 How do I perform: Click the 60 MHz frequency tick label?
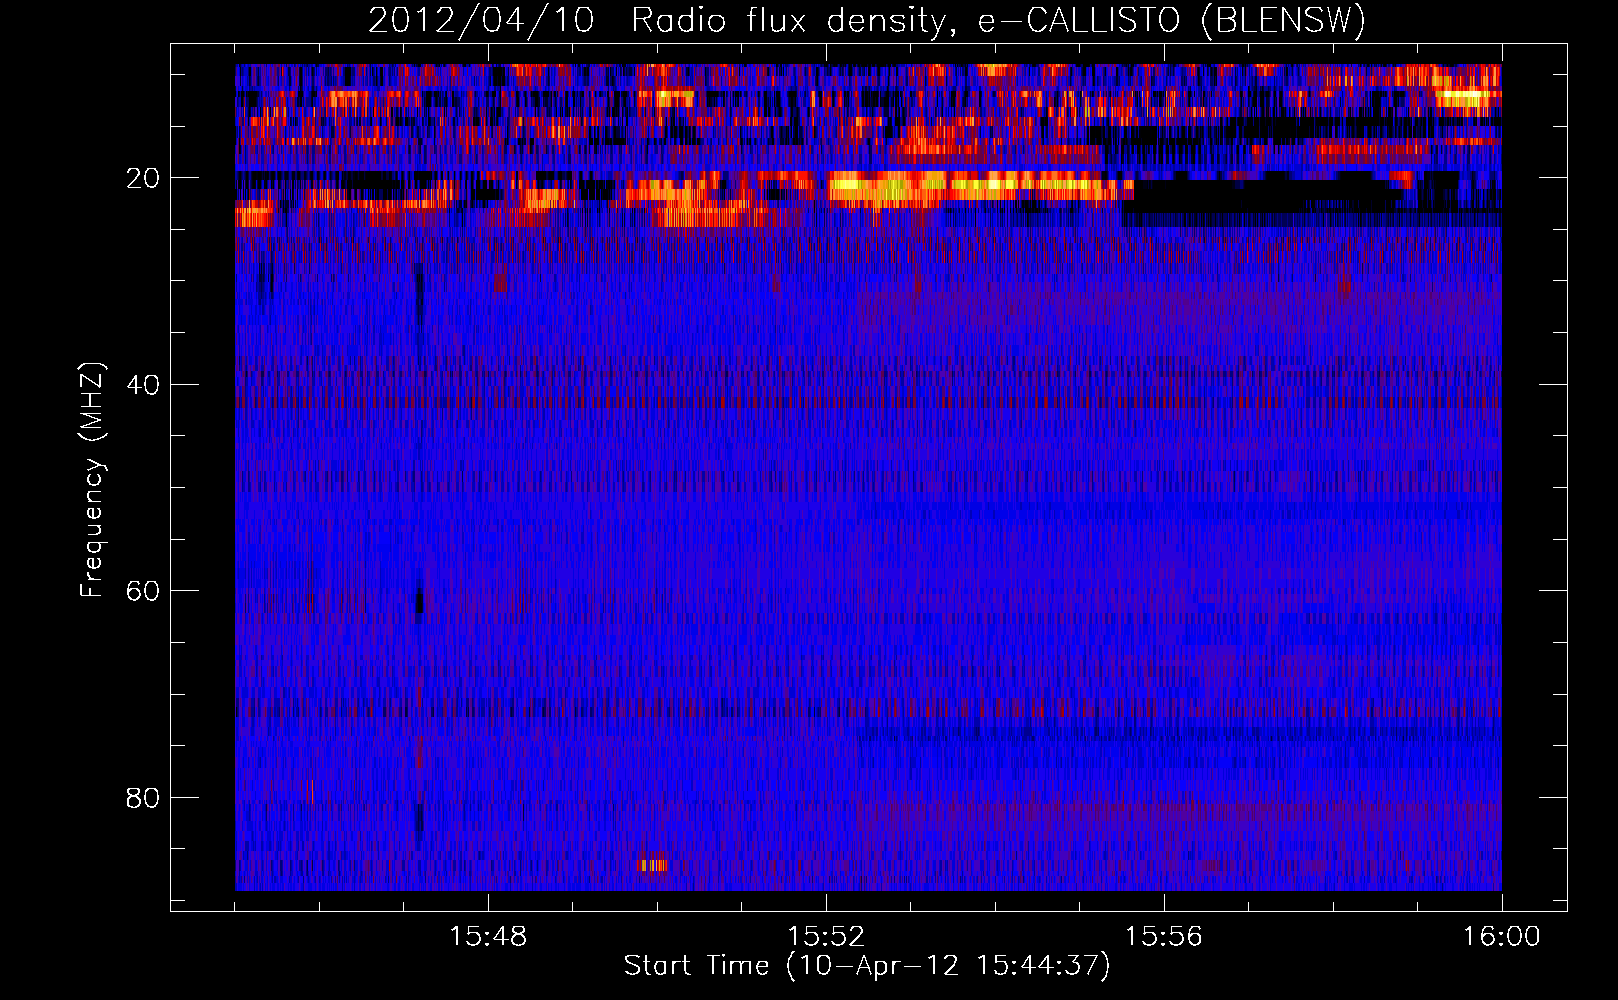(143, 591)
